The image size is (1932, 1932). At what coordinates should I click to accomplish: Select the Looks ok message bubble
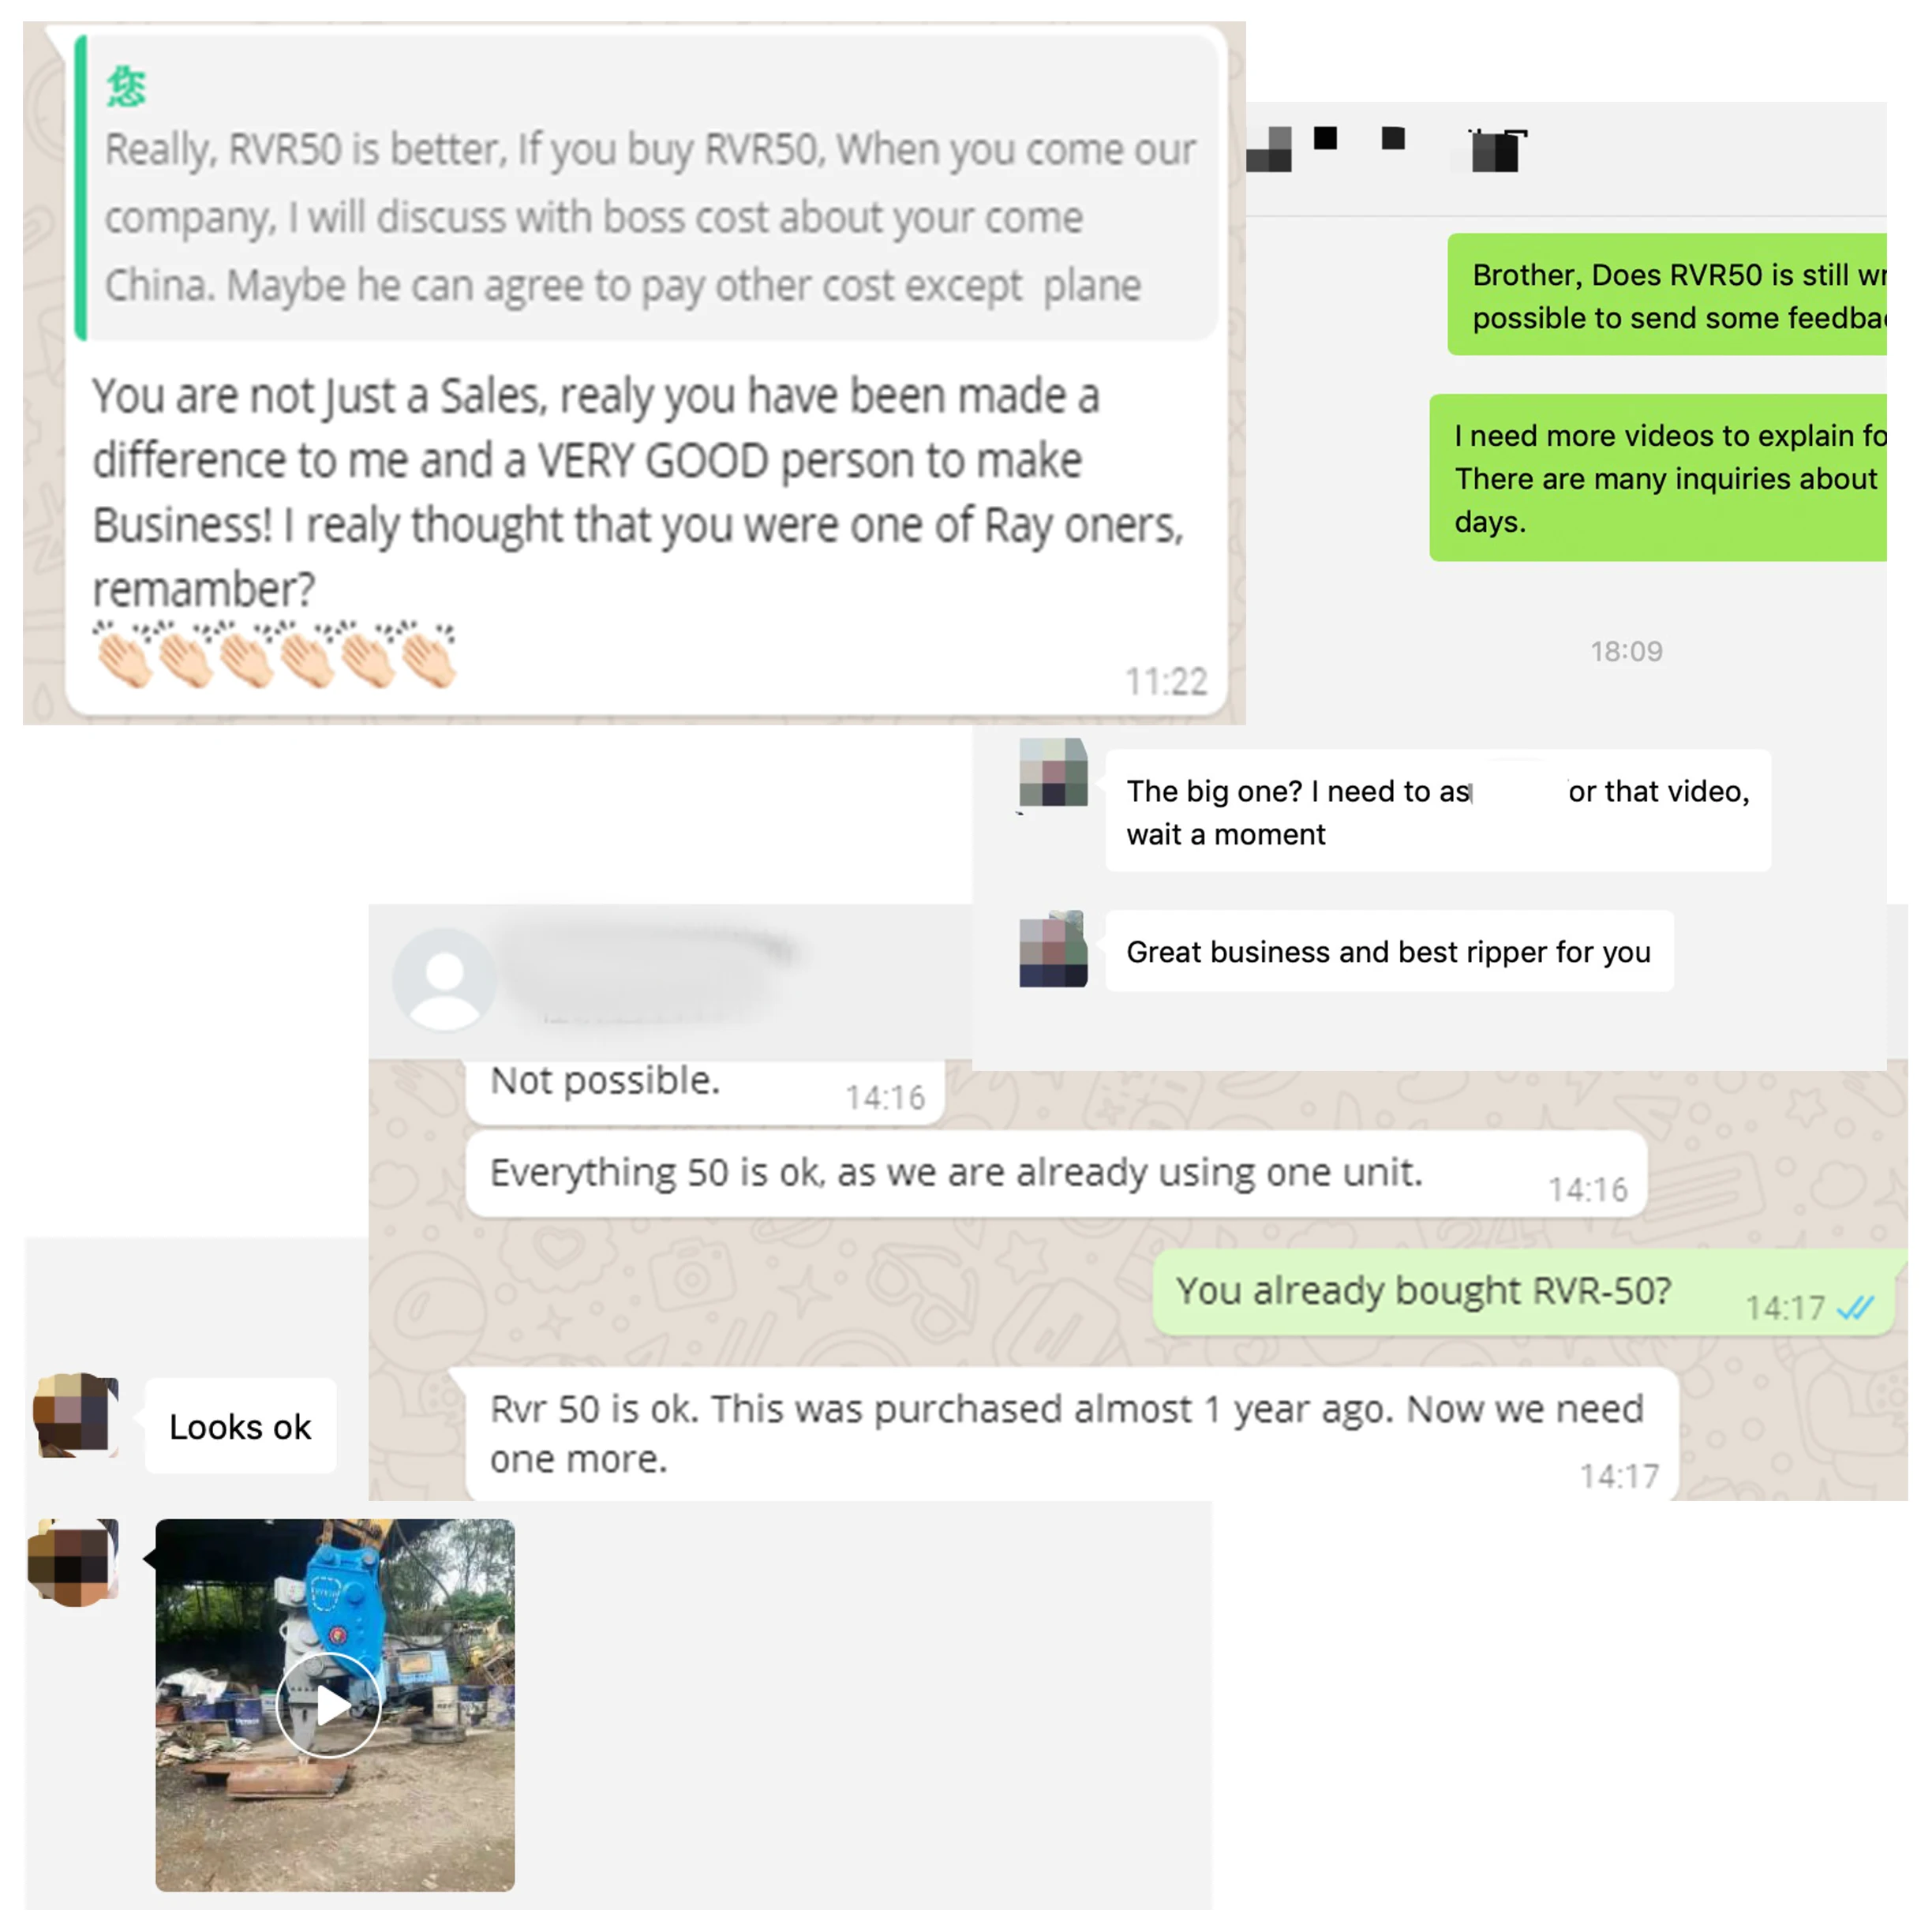click(240, 1426)
